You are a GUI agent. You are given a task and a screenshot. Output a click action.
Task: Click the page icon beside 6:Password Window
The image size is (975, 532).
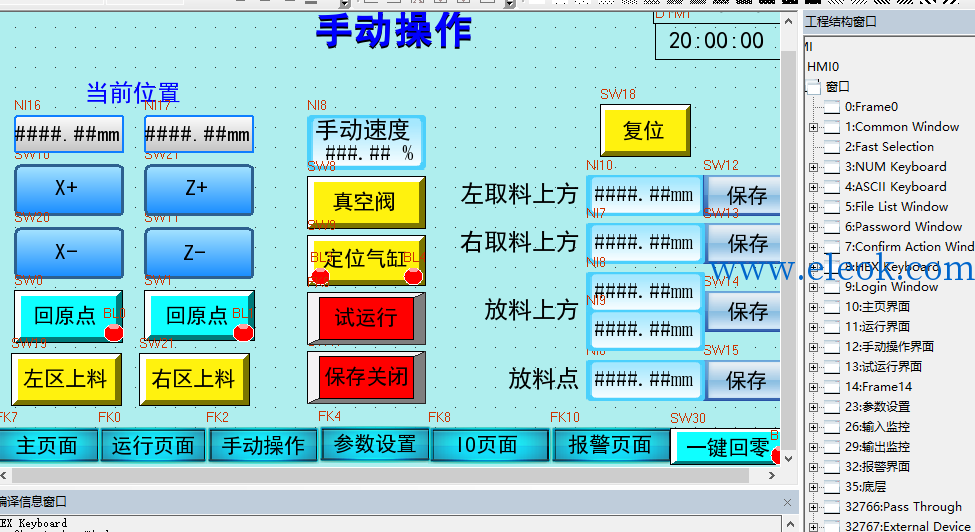click(x=831, y=227)
